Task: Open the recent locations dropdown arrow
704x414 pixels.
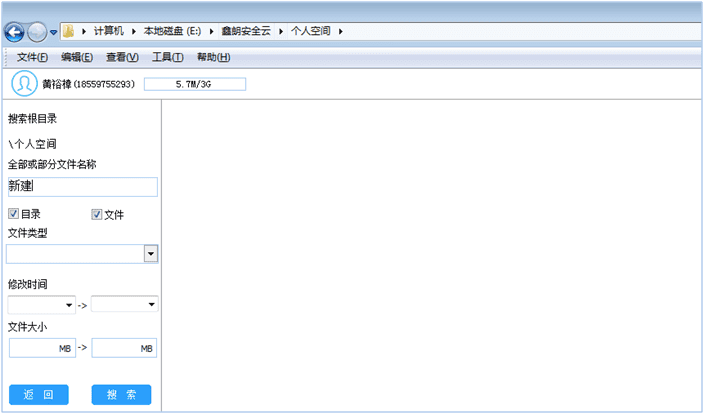Action: [x=53, y=32]
